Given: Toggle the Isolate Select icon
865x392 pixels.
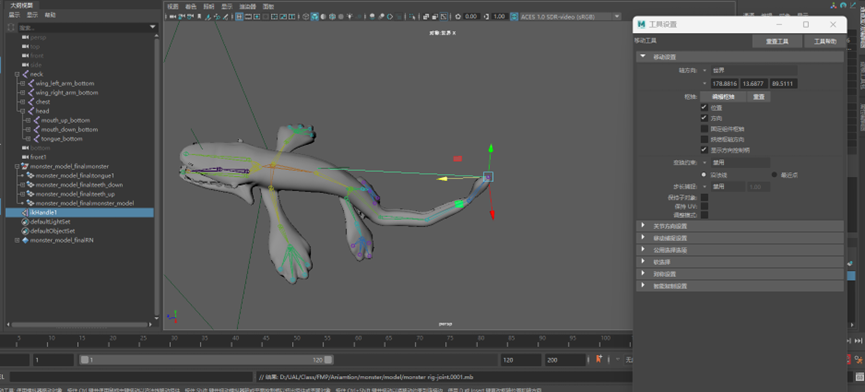Looking at the screenshot, I should coord(413,17).
